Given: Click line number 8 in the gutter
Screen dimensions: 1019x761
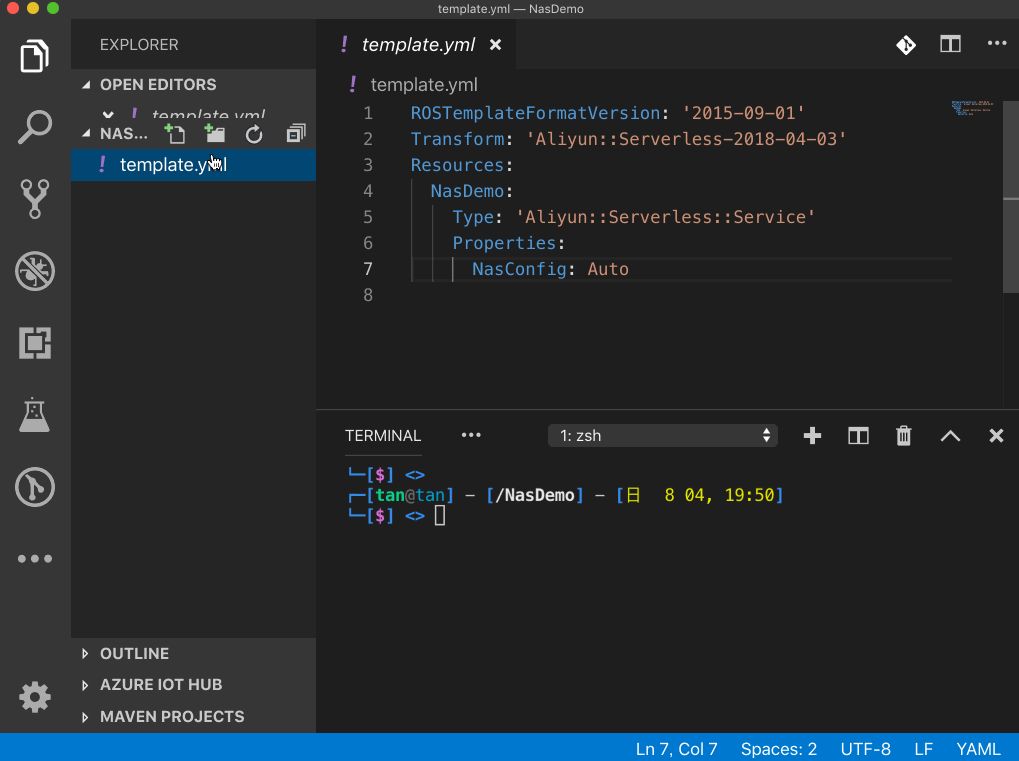Looking at the screenshot, I should [x=368, y=295].
